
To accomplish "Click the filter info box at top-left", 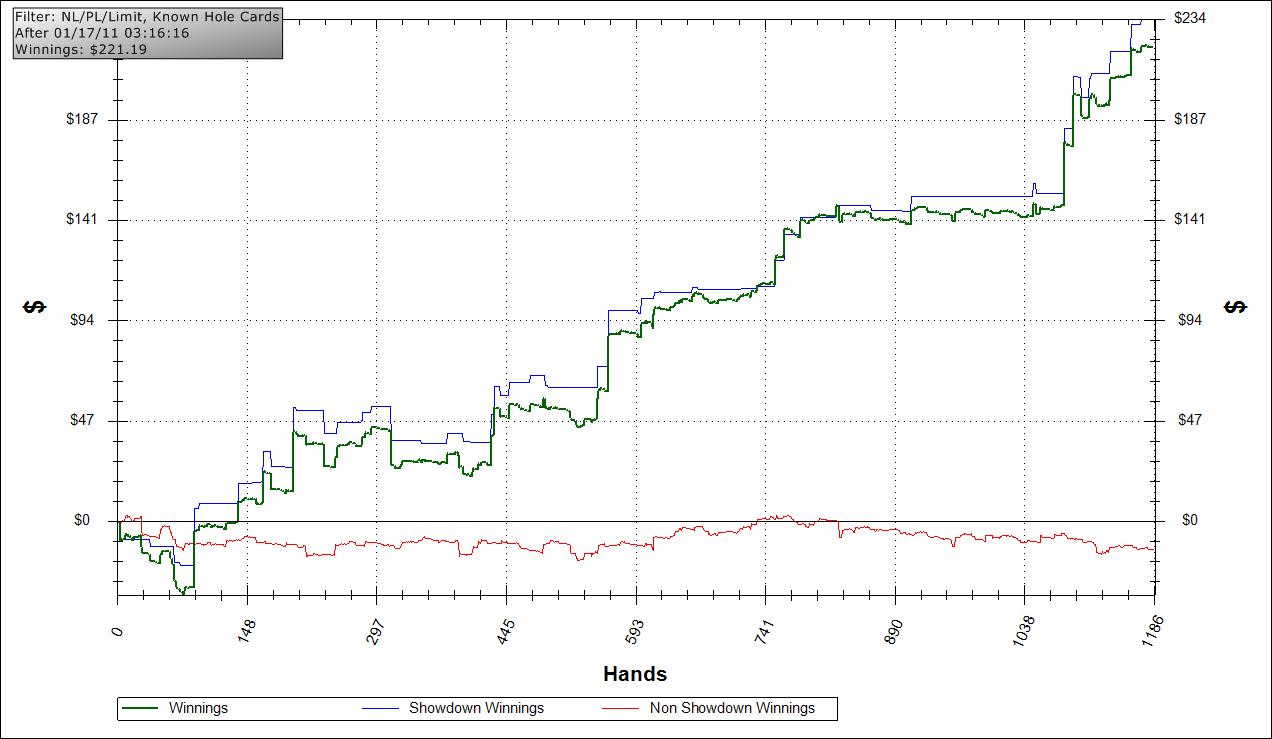I will coord(148,33).
